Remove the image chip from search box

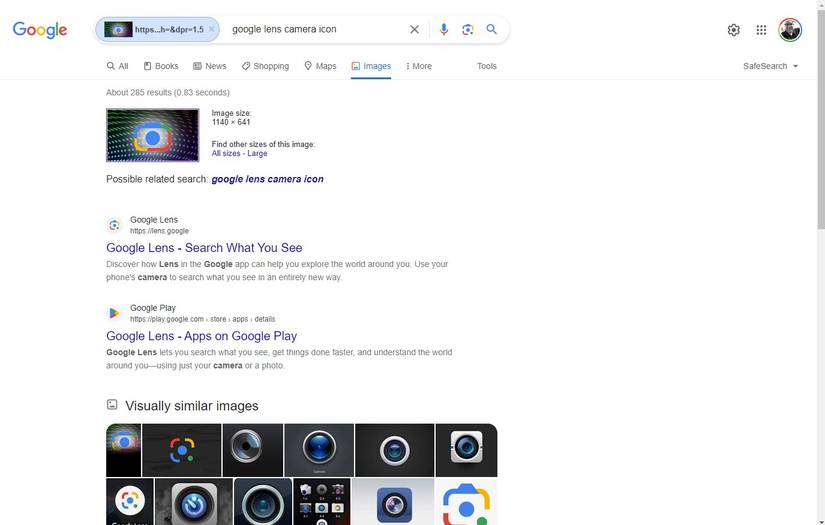[x=212, y=30]
